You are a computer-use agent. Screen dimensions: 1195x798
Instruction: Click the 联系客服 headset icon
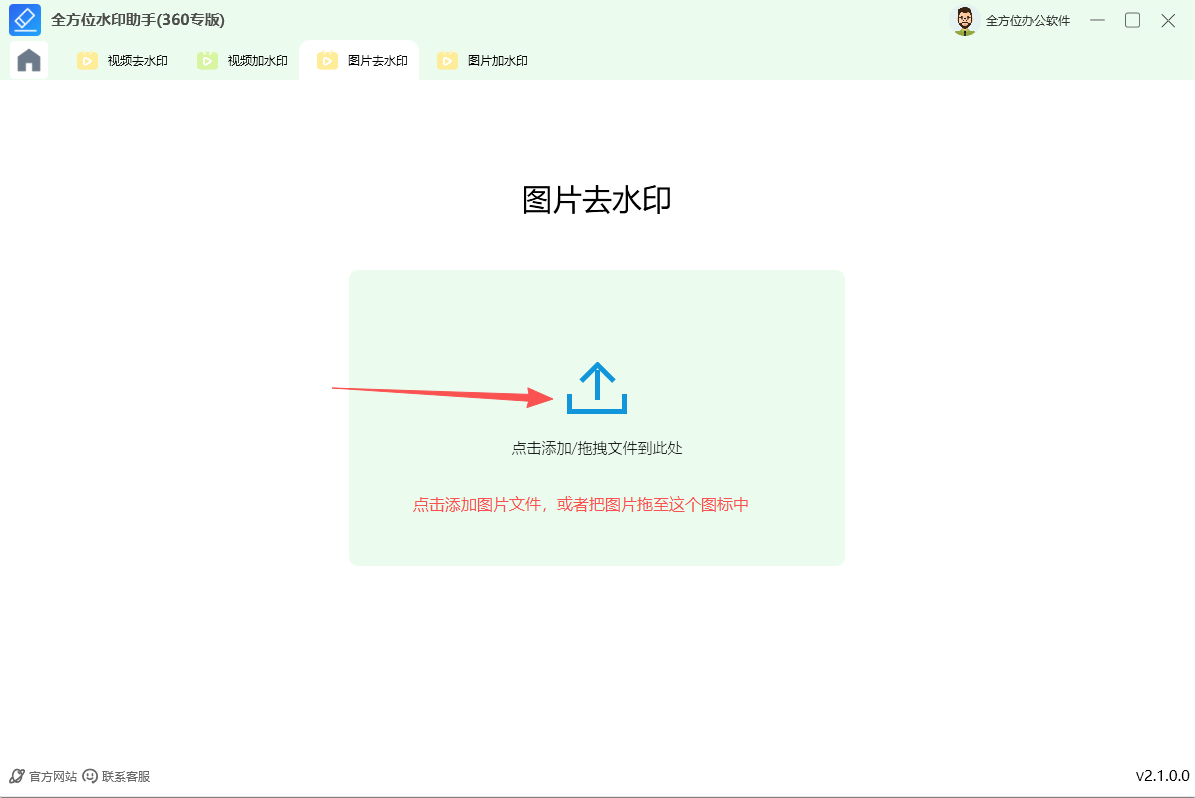pyautogui.click(x=91, y=775)
